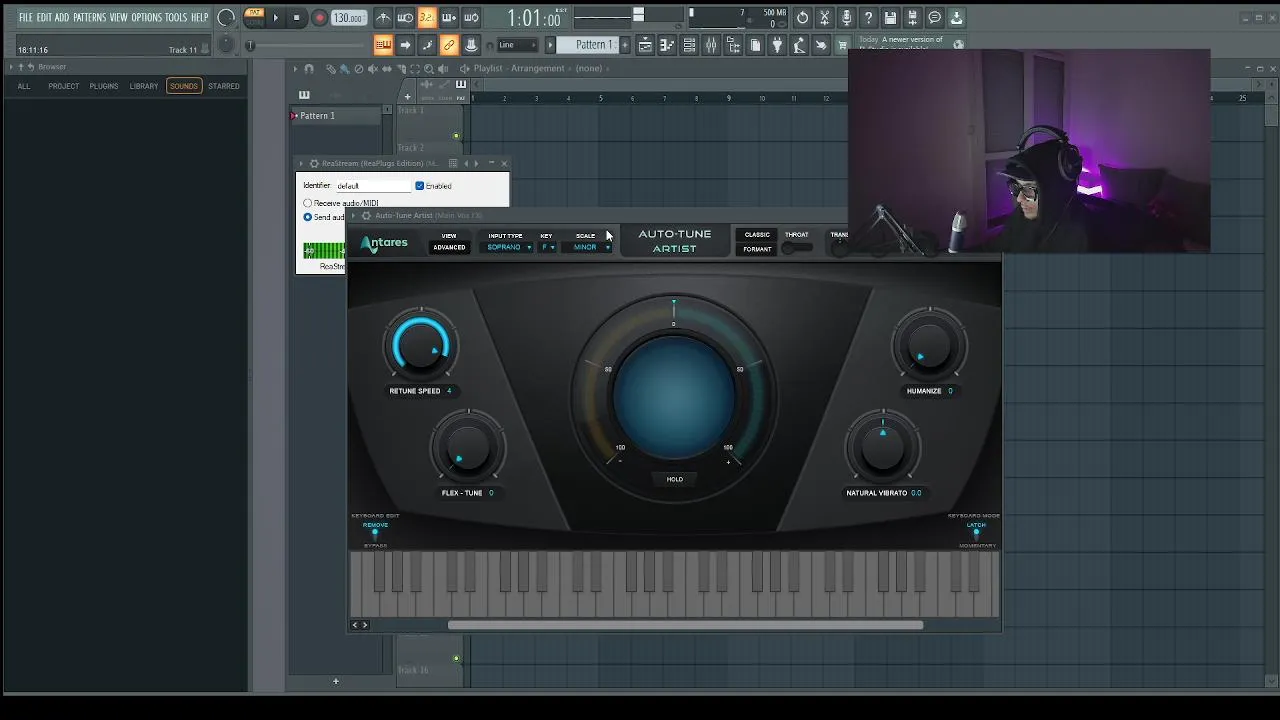Uncheck the Enabled checkbox in ReaStream
Image resolution: width=1280 pixels, height=720 pixels.
[419, 186]
